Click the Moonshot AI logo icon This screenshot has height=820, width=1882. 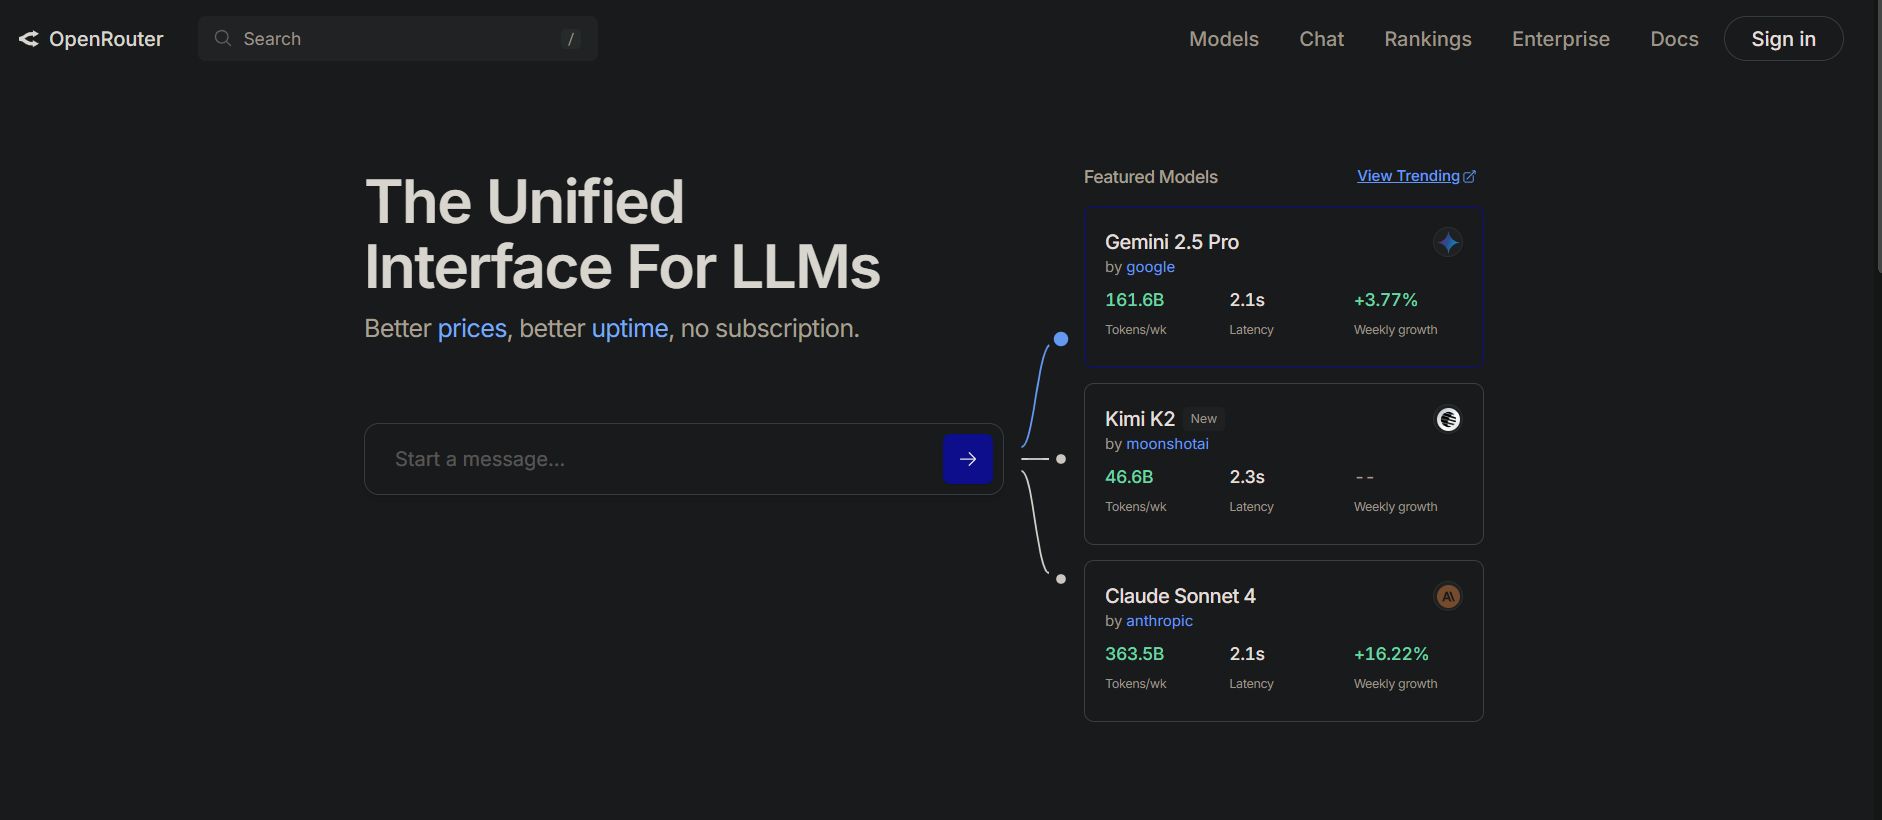(x=1447, y=419)
